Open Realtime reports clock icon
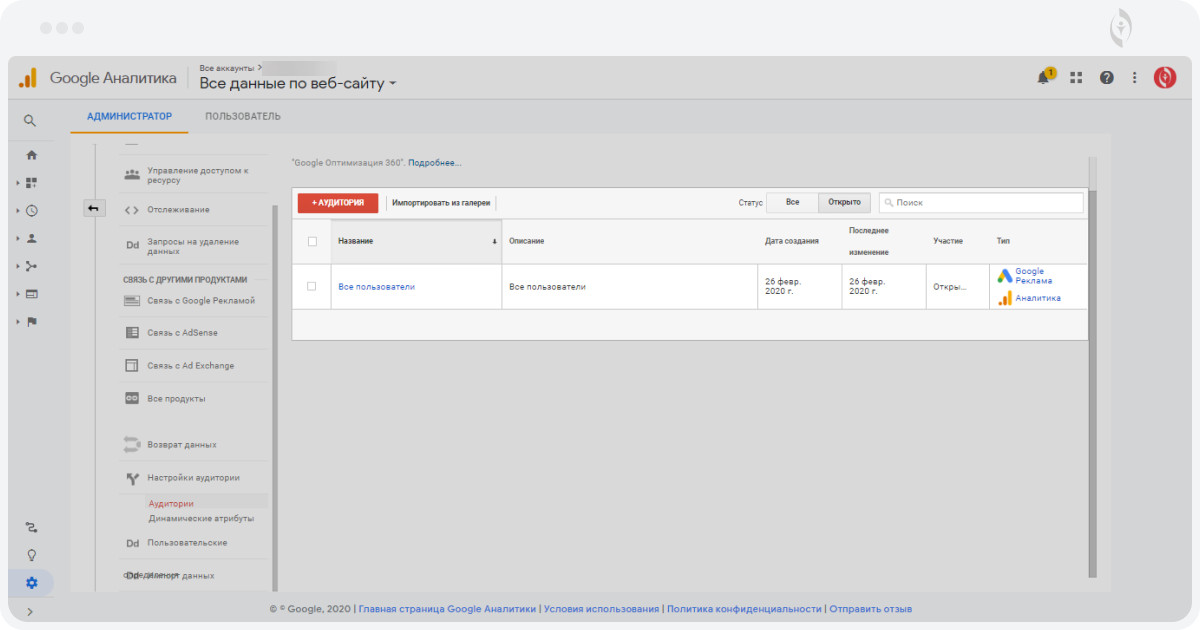 (31, 211)
